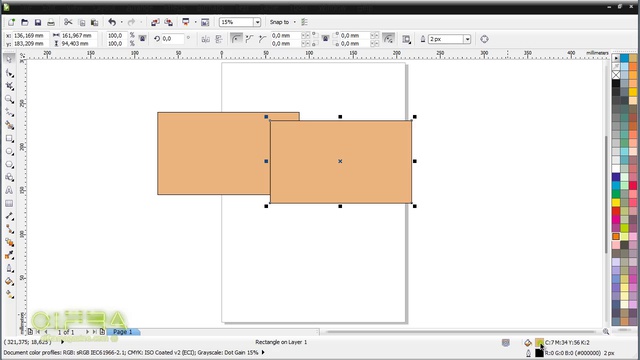Image resolution: width=640 pixels, height=360 pixels.
Task: Pick the black swatch in palette
Action: [x=616, y=83]
